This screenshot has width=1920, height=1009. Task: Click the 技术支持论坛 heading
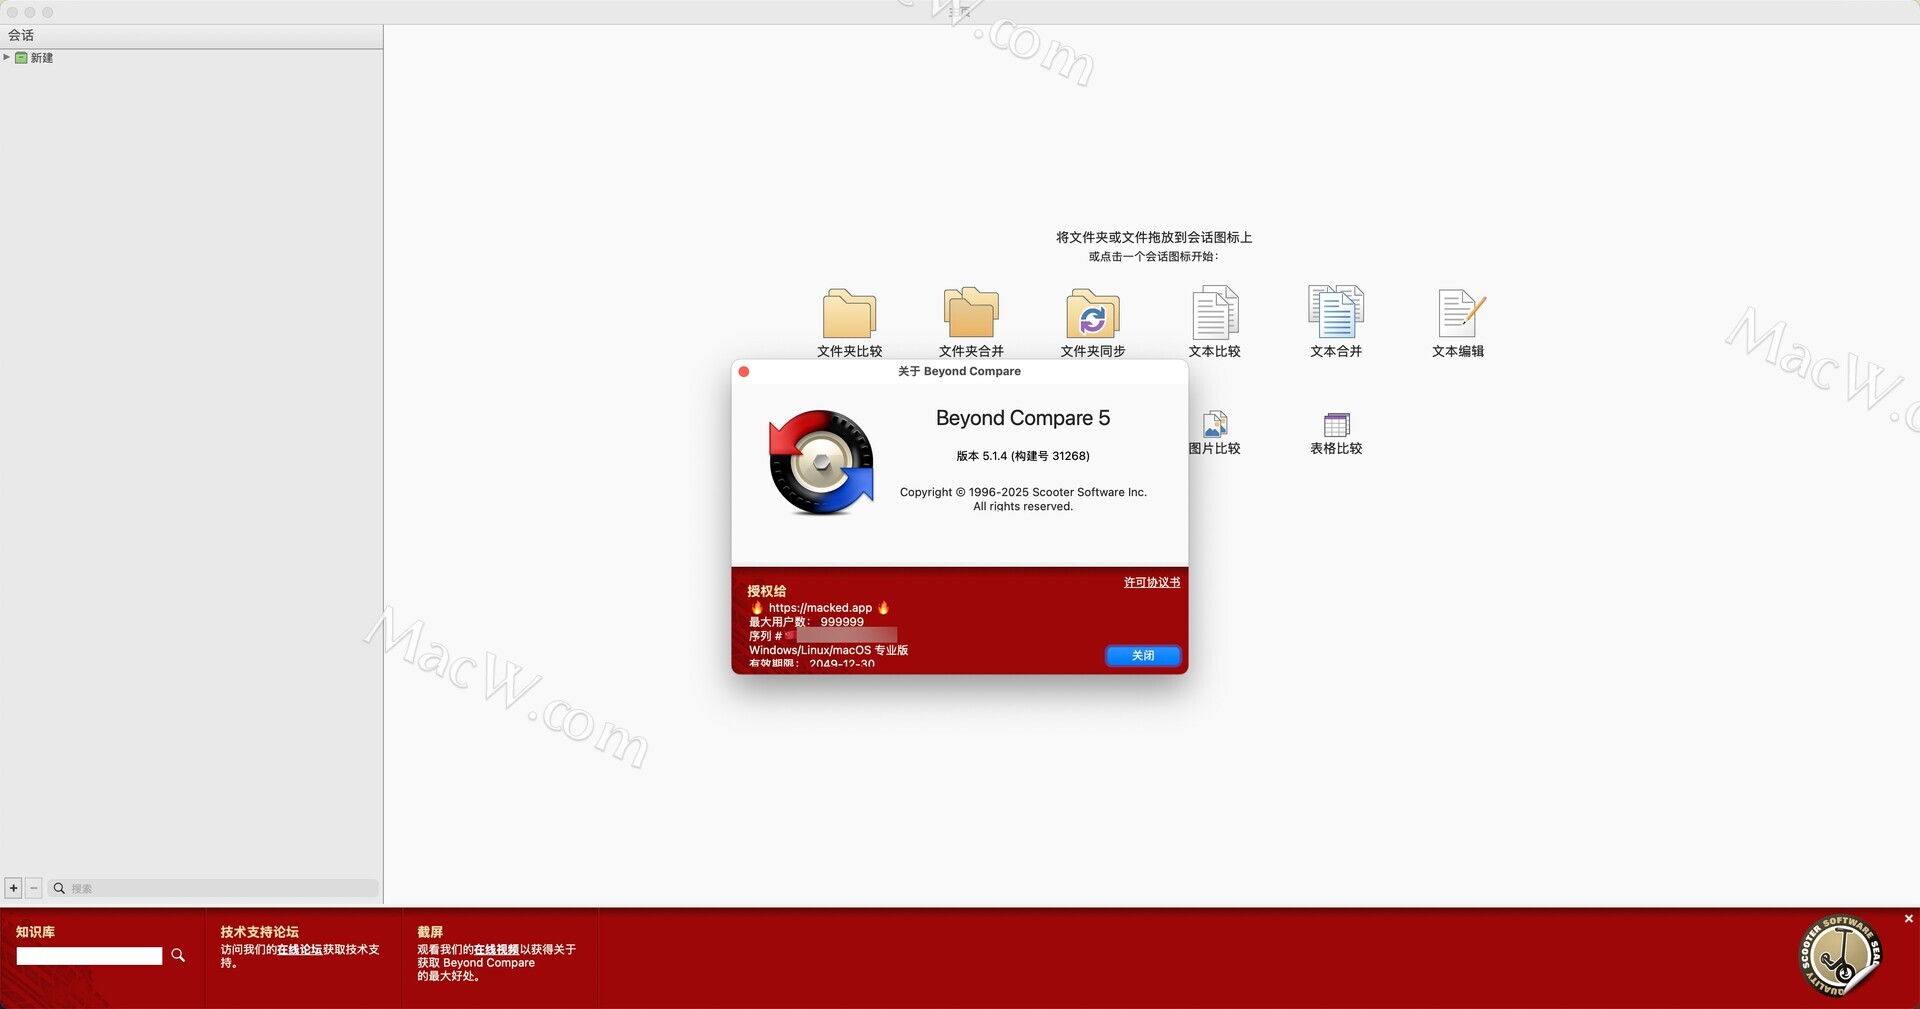(259, 931)
